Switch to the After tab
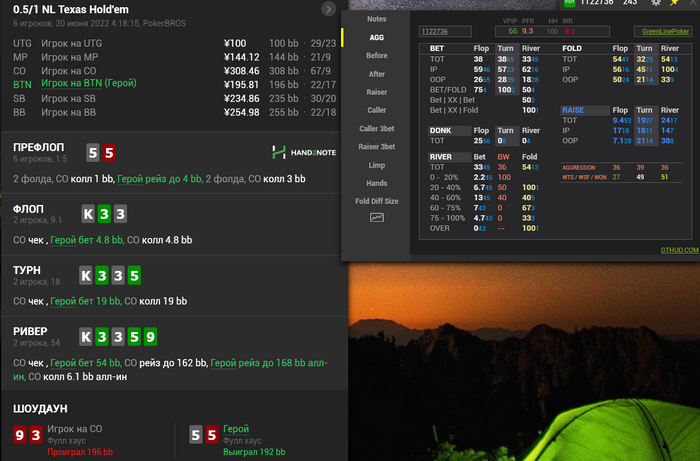700x461 pixels. point(377,74)
